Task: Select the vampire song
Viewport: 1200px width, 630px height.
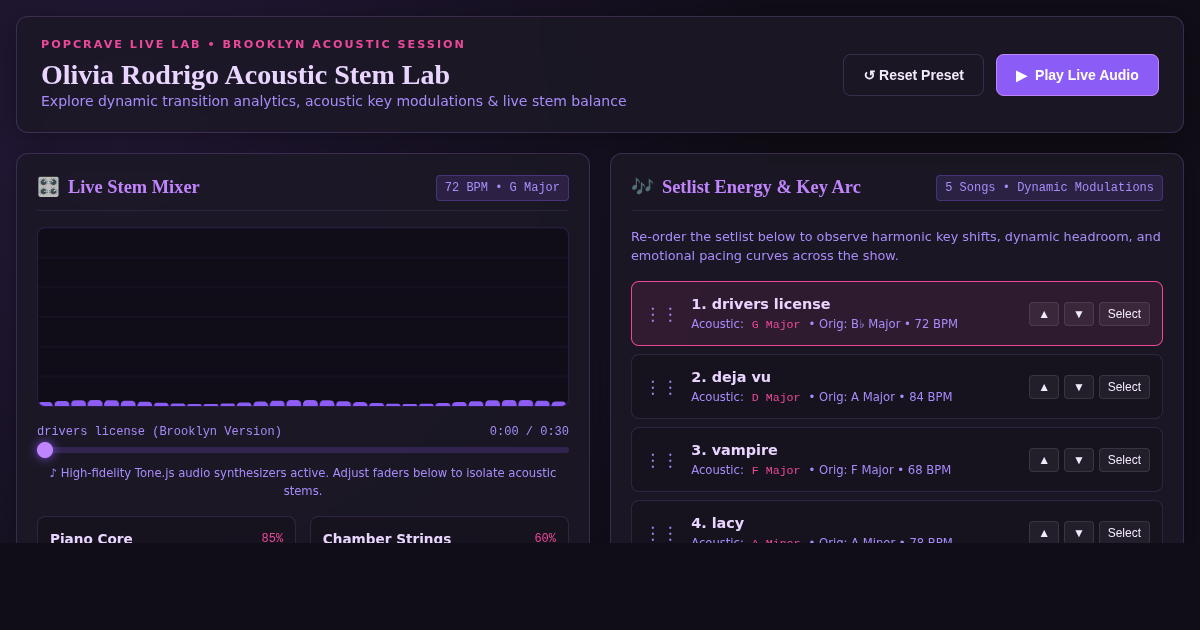Action: [x=1124, y=460]
